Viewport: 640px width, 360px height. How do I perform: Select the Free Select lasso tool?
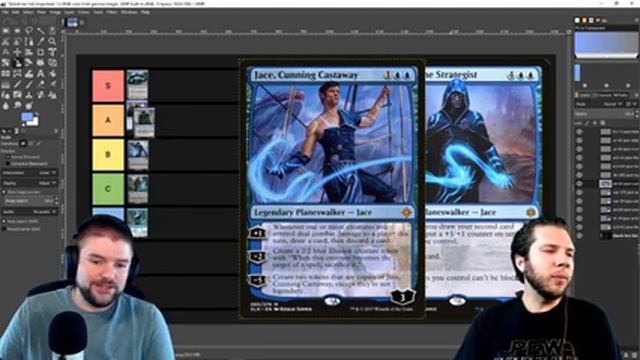pos(29,31)
